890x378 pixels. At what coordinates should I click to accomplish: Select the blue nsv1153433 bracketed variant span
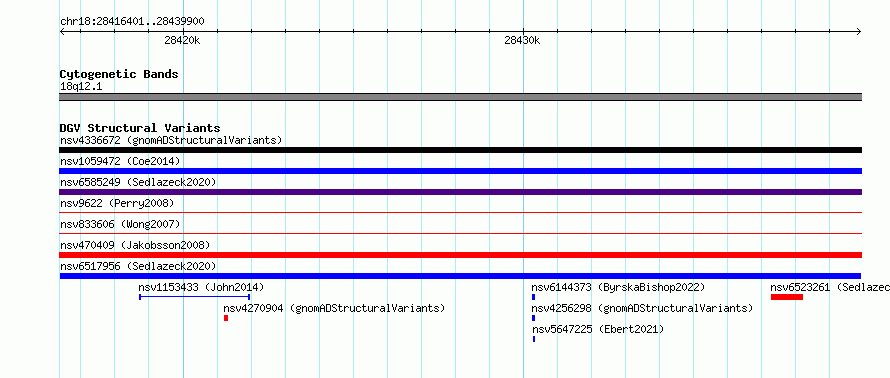point(195,297)
